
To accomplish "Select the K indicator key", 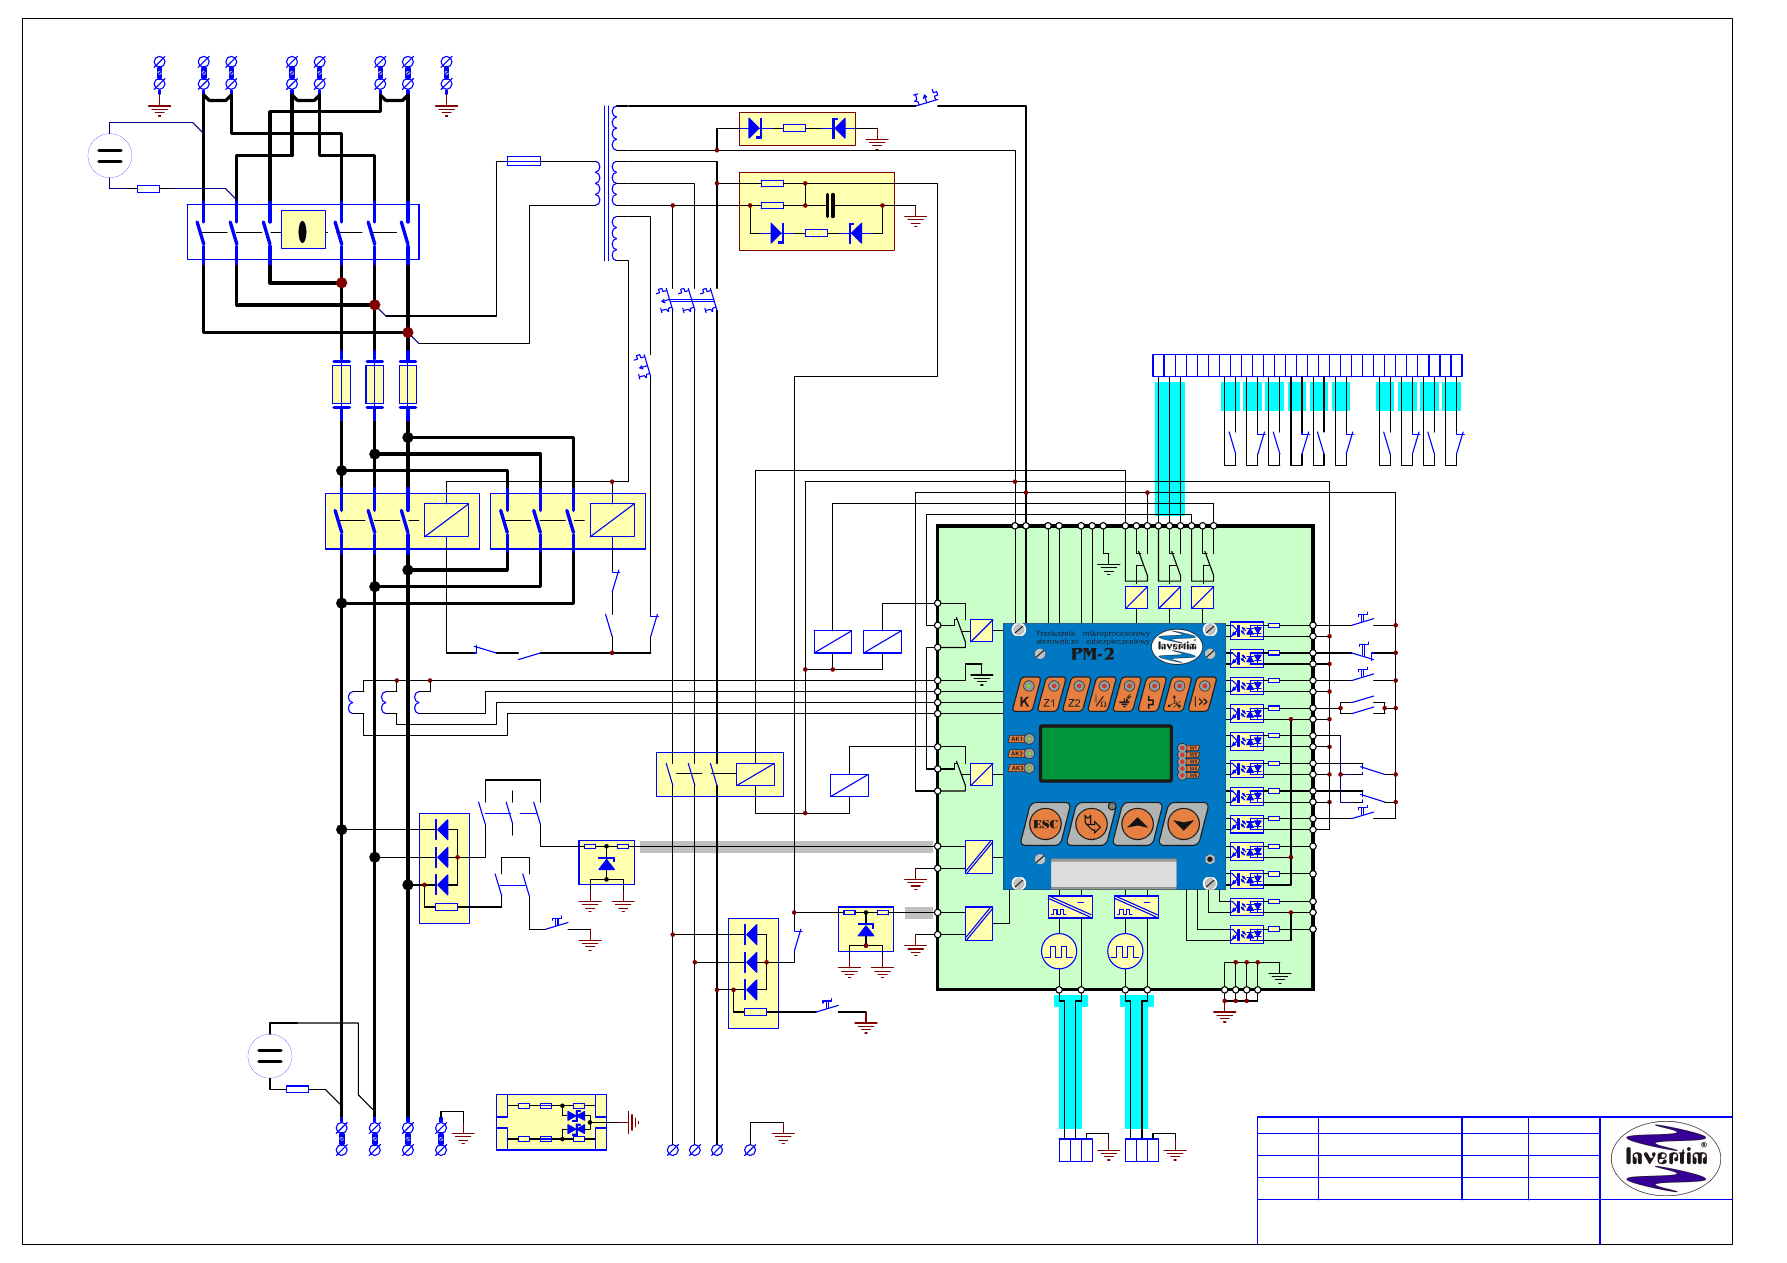I will coord(1026,694).
